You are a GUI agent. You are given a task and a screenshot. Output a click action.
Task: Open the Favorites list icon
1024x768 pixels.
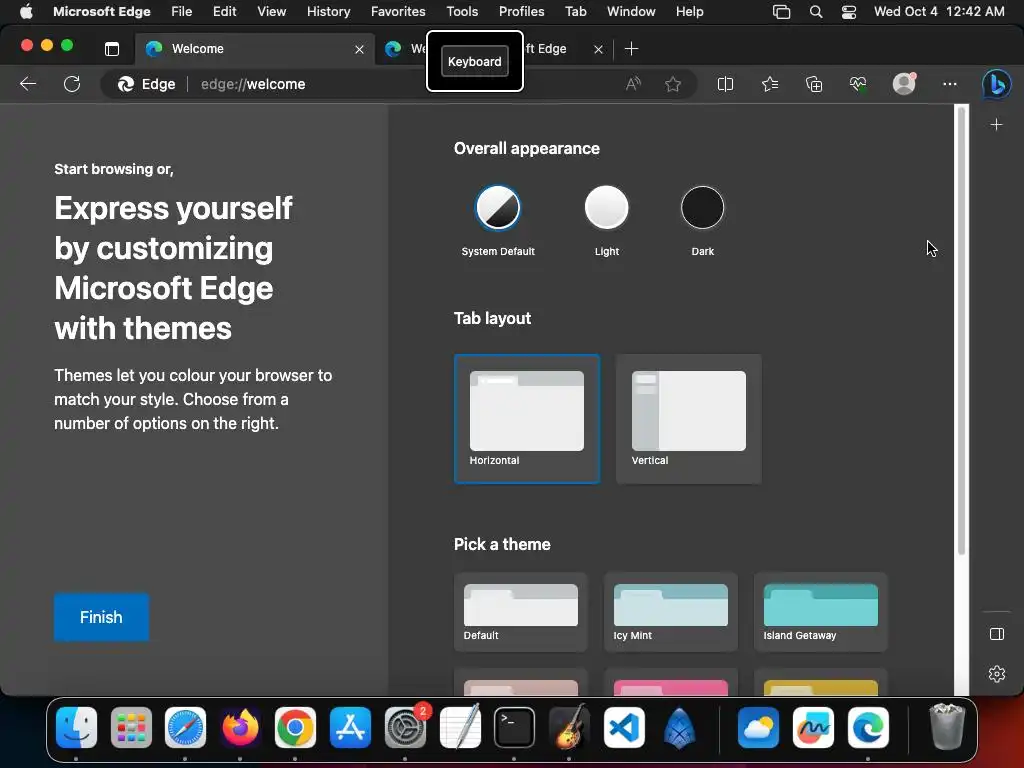tap(770, 84)
